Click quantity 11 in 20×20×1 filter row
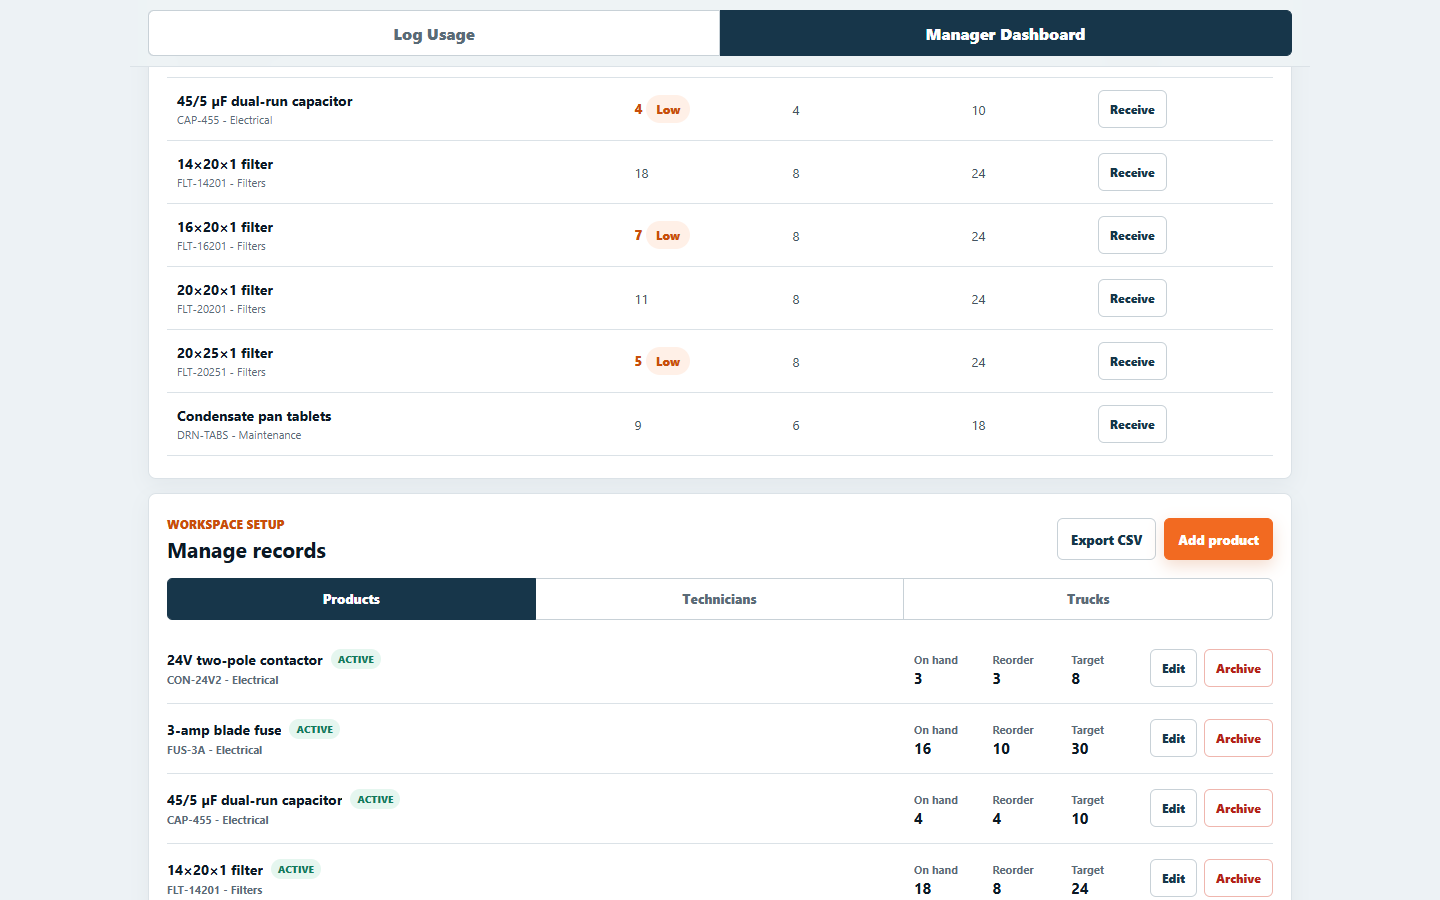This screenshot has height=900, width=1440. click(x=641, y=299)
